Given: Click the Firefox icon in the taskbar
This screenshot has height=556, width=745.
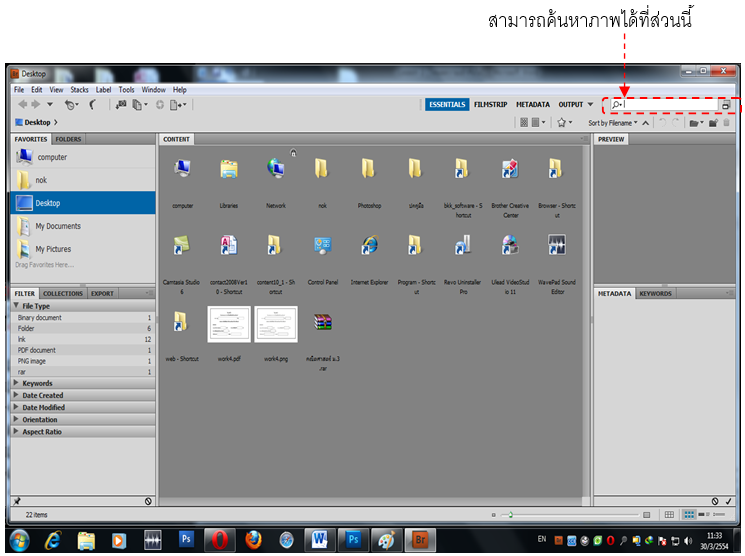Looking at the screenshot, I should click(x=253, y=540).
